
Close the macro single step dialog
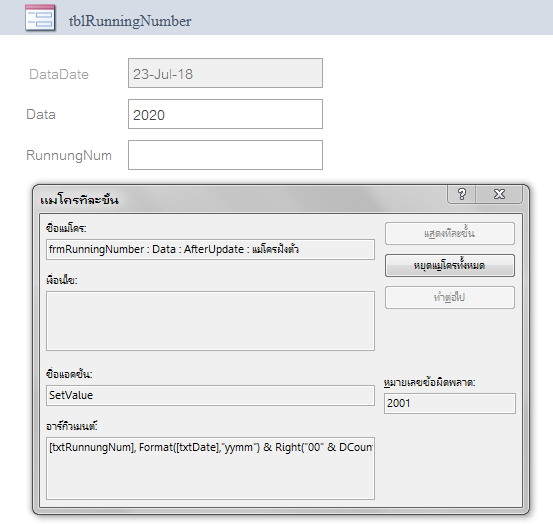coord(499,194)
